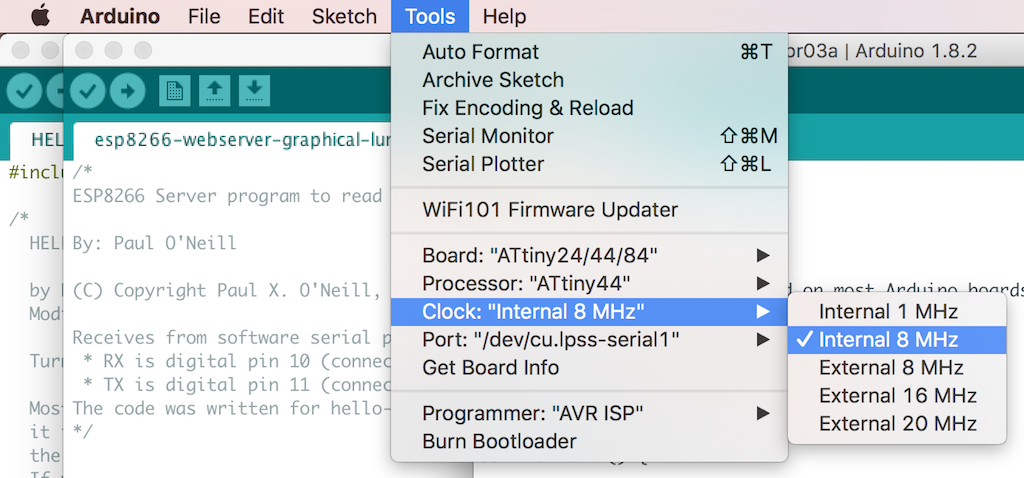Select Internal 1 MHz clock option
This screenshot has width=1024, height=478.
pyautogui.click(x=888, y=311)
